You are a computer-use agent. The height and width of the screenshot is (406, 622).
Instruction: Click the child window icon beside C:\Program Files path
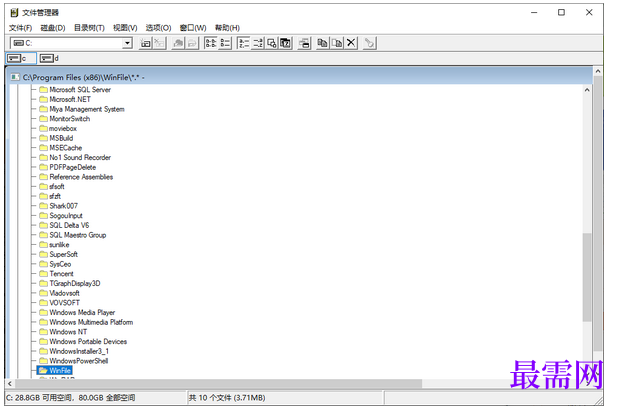click(x=15, y=77)
